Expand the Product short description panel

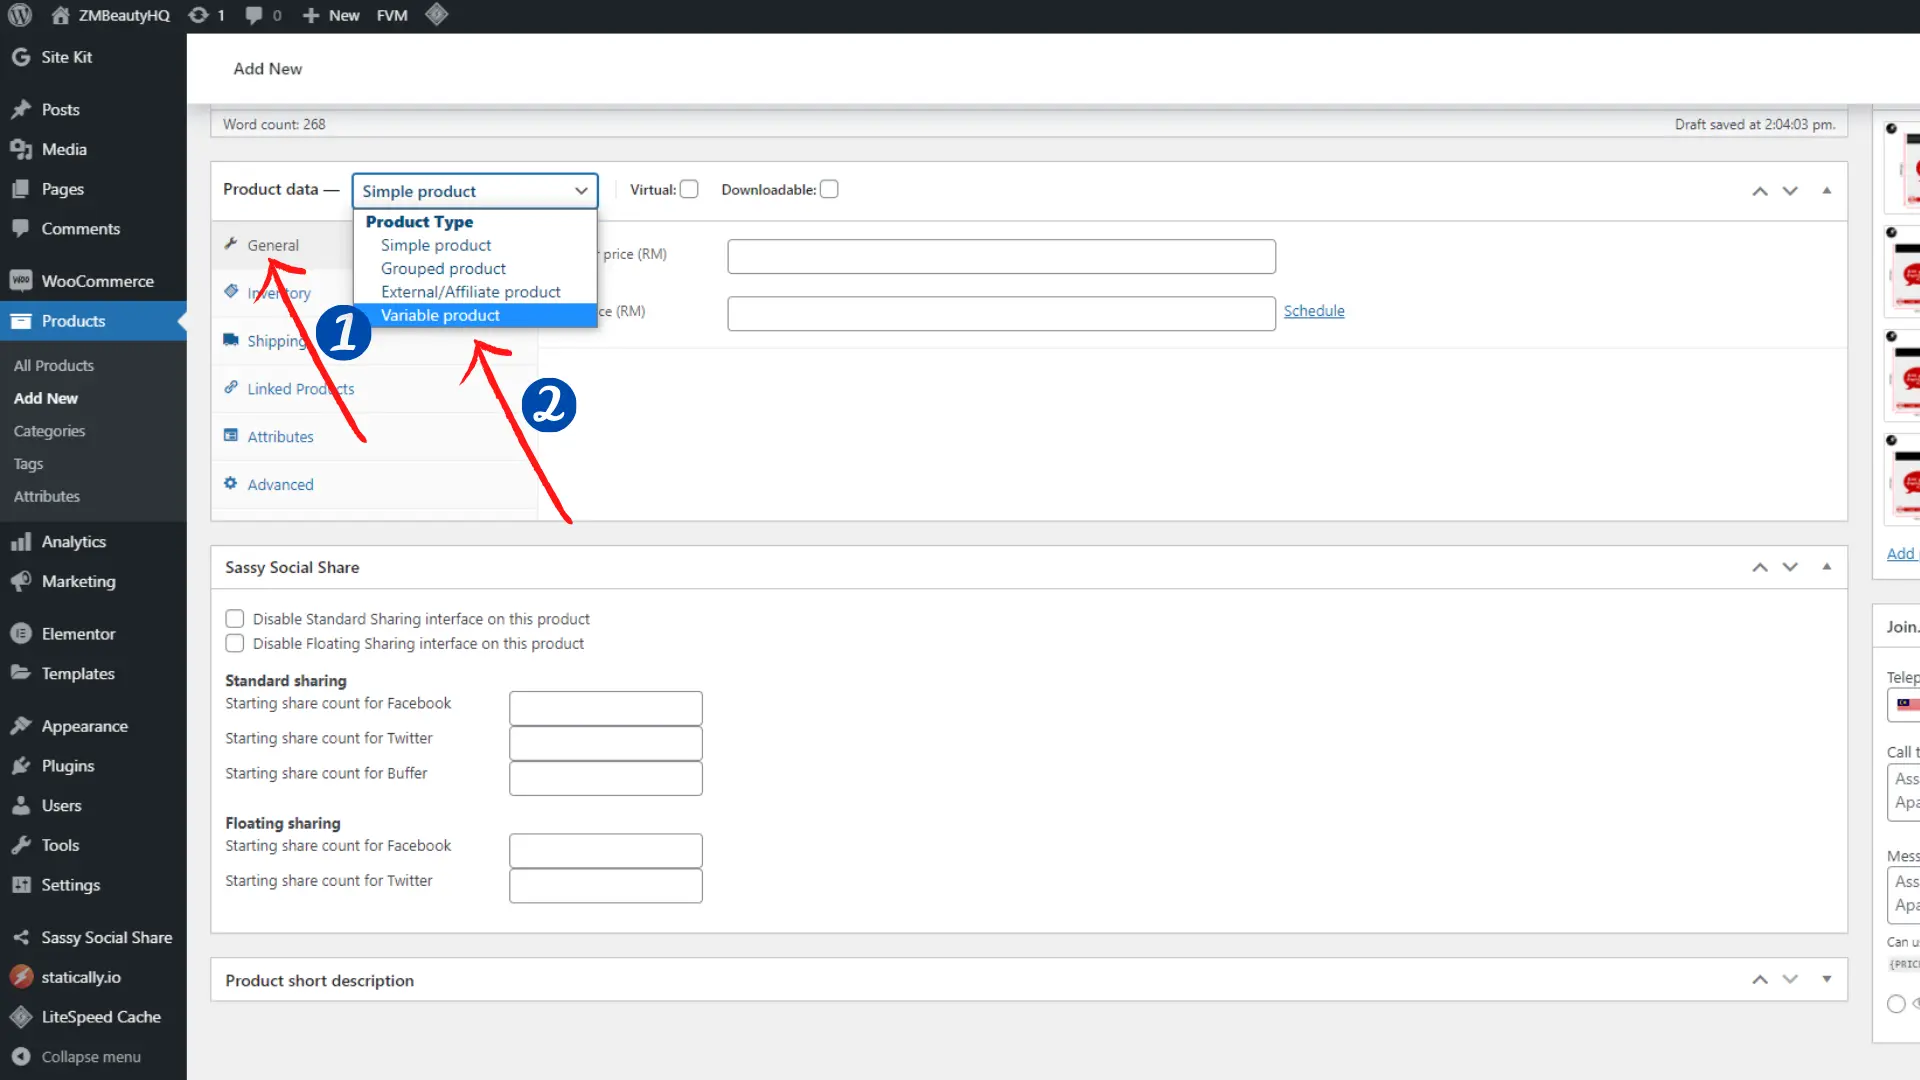pos(1827,979)
